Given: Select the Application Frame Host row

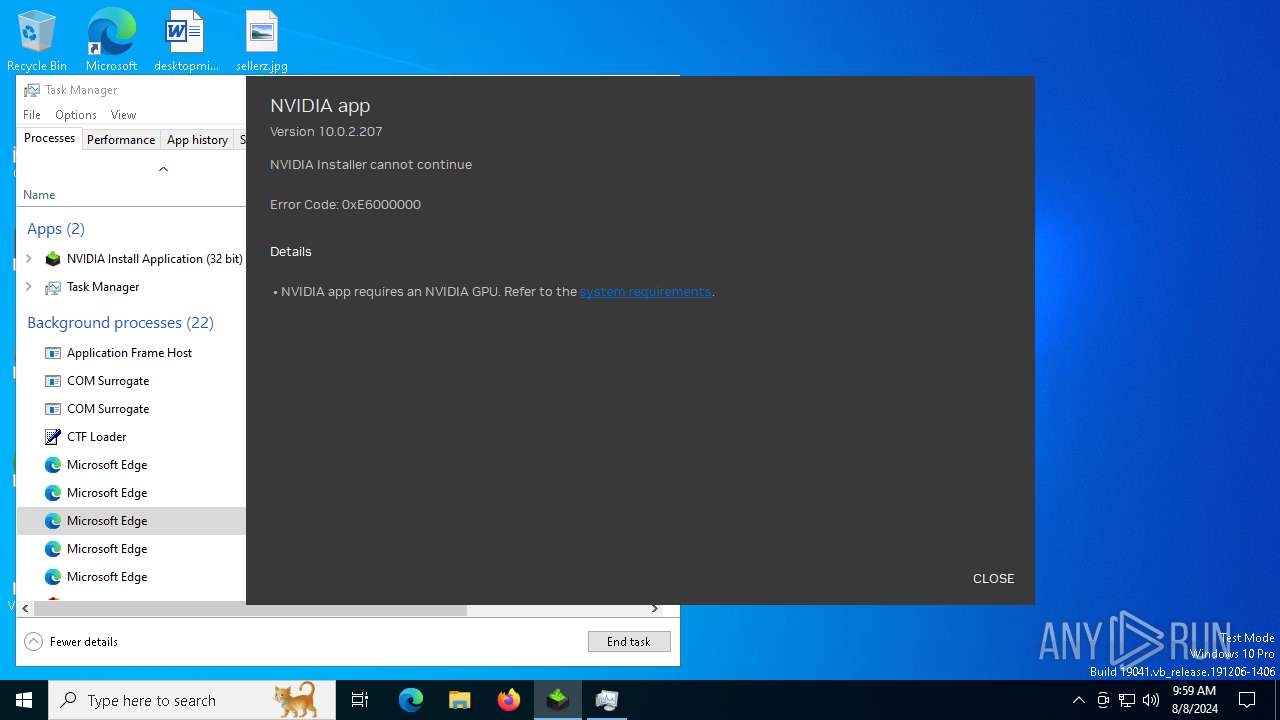Looking at the screenshot, I should pos(131,353).
